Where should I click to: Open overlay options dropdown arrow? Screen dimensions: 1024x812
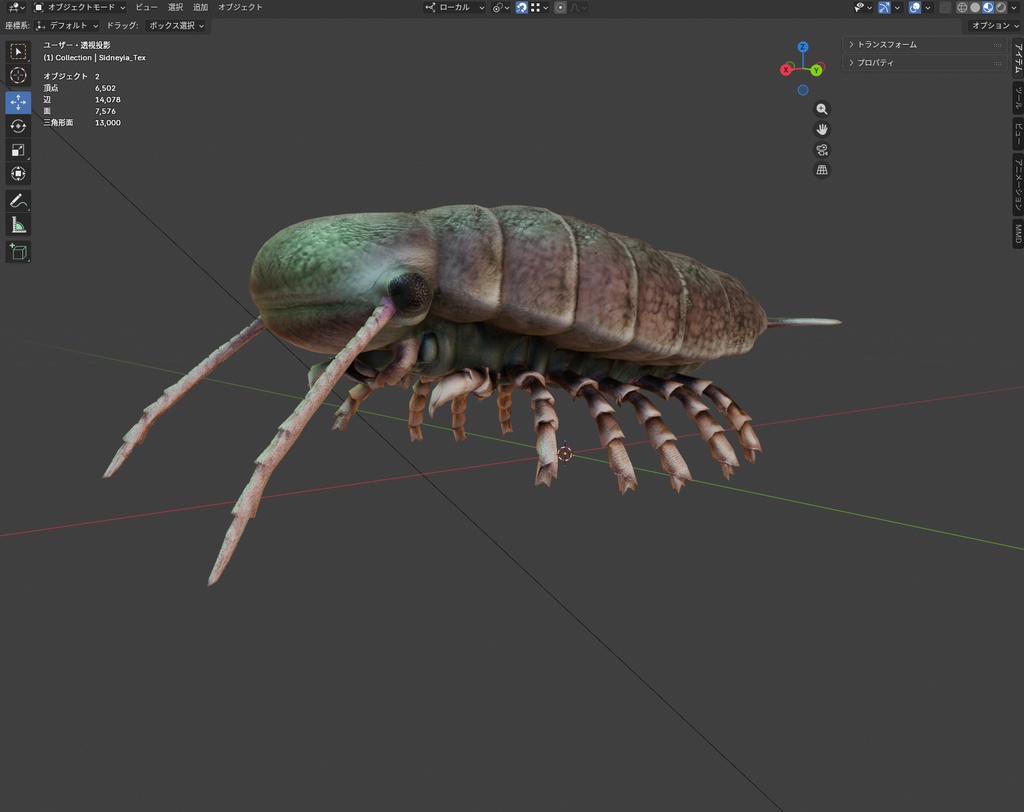928,8
